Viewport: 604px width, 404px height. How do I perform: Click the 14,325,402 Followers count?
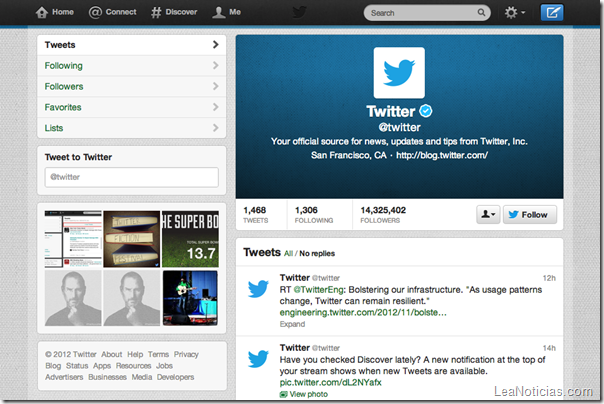tap(383, 215)
